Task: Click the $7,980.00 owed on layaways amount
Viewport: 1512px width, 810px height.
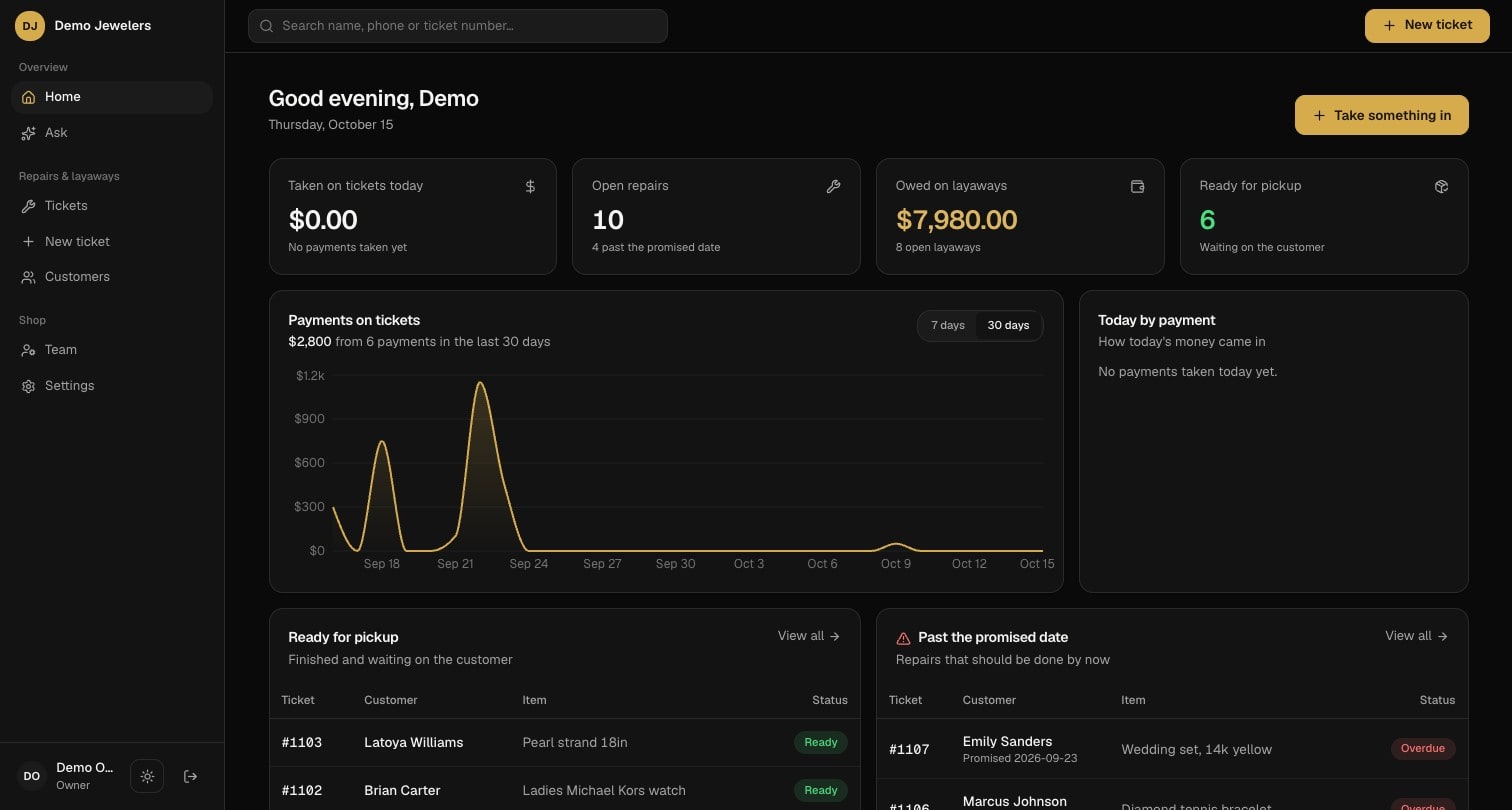Action: point(957,220)
